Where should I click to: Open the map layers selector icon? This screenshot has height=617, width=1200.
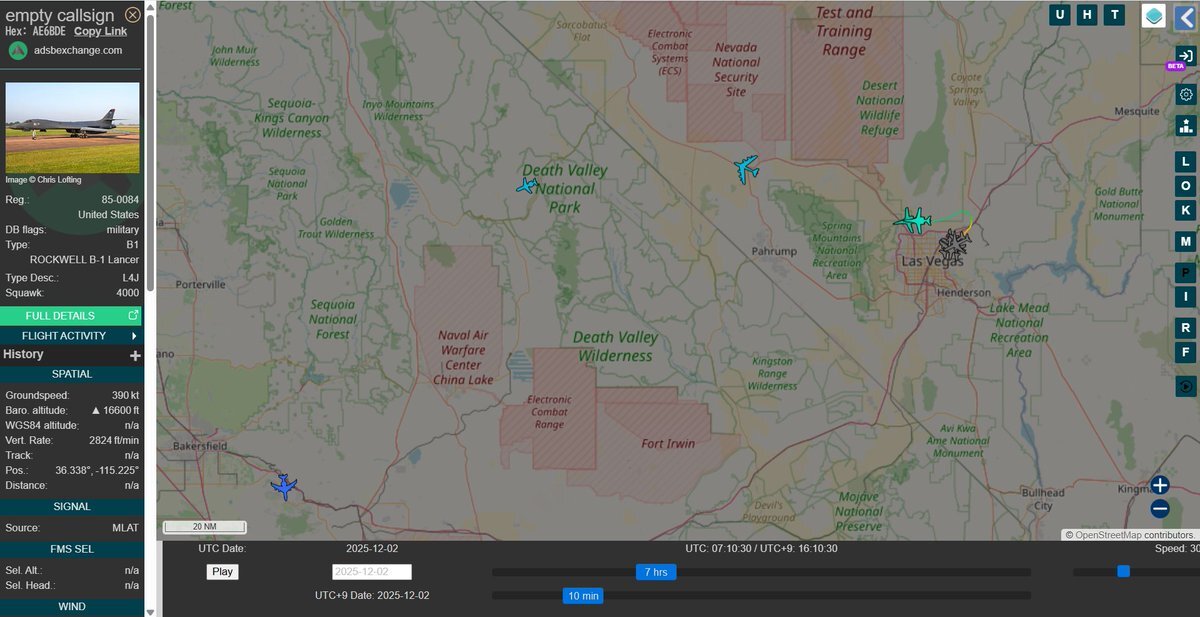(x=1154, y=16)
